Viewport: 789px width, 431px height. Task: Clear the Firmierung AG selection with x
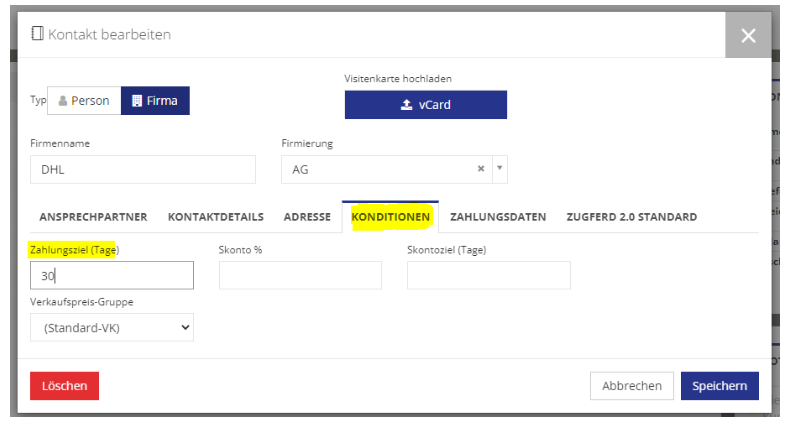[481, 168]
